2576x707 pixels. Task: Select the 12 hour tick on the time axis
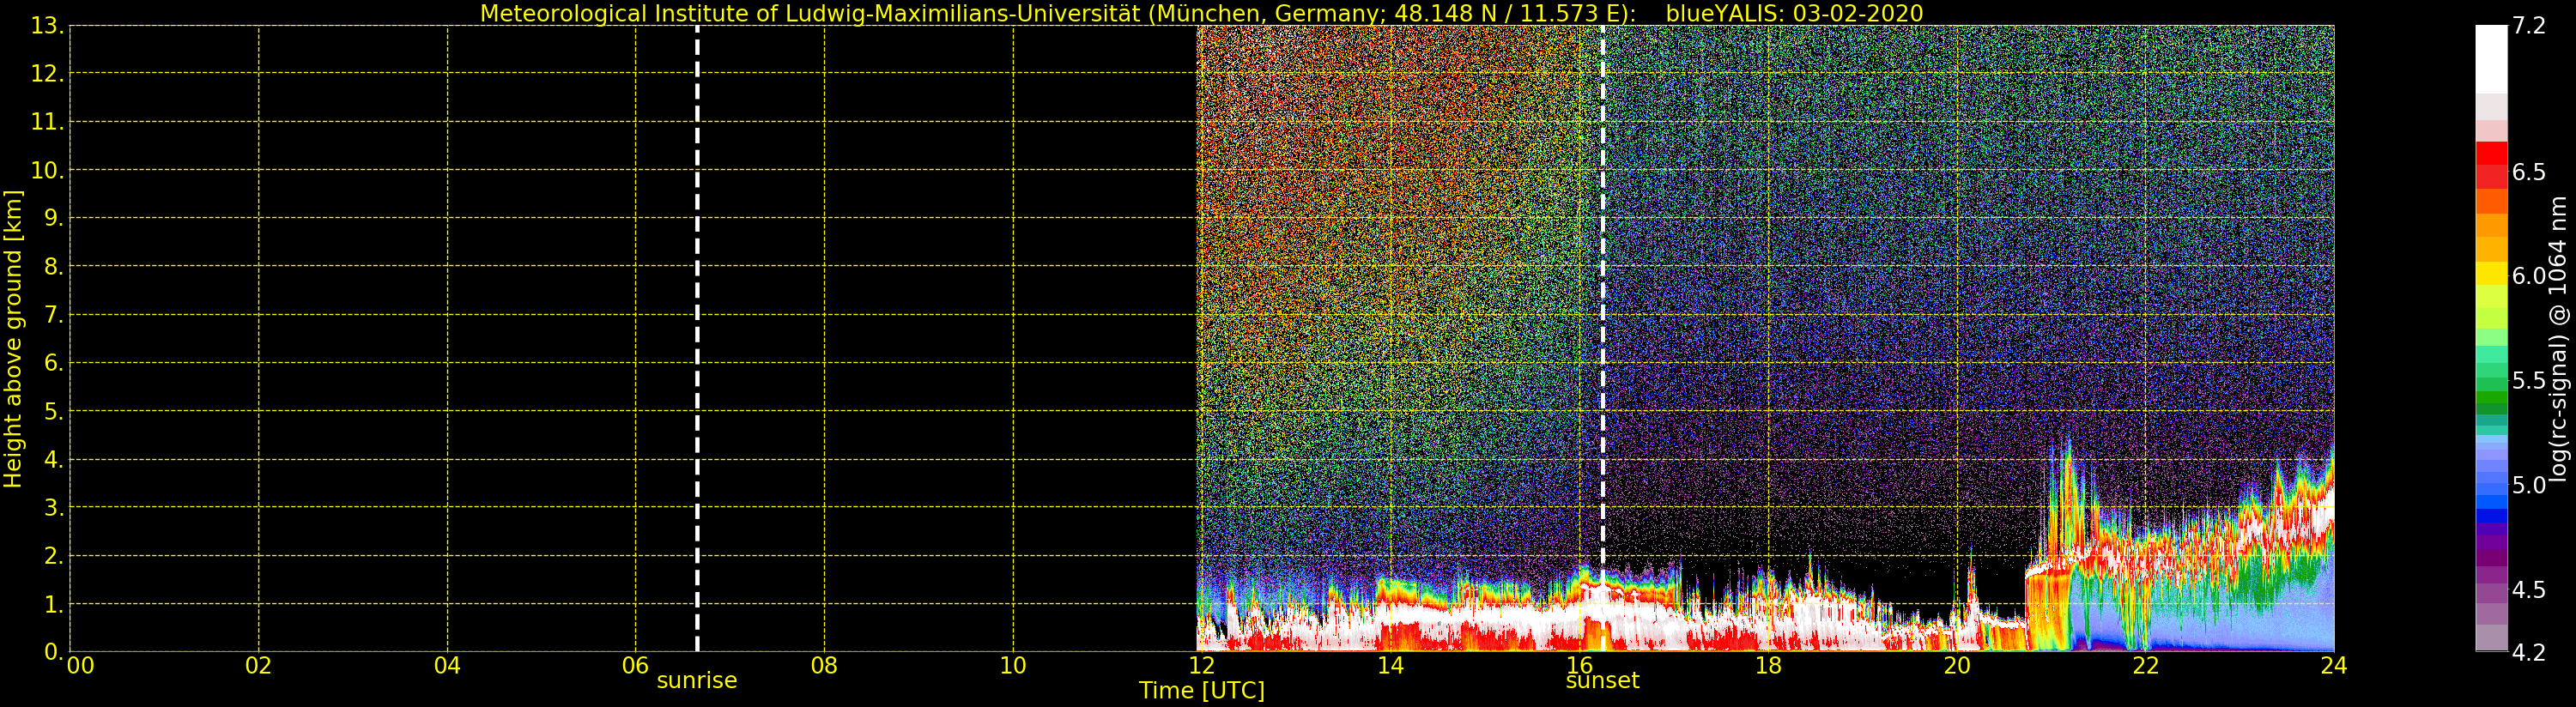click(1201, 666)
